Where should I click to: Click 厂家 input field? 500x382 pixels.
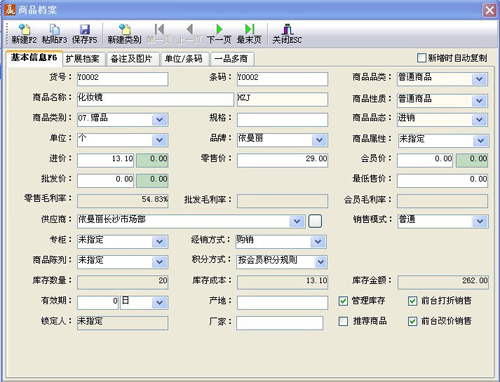coord(280,323)
